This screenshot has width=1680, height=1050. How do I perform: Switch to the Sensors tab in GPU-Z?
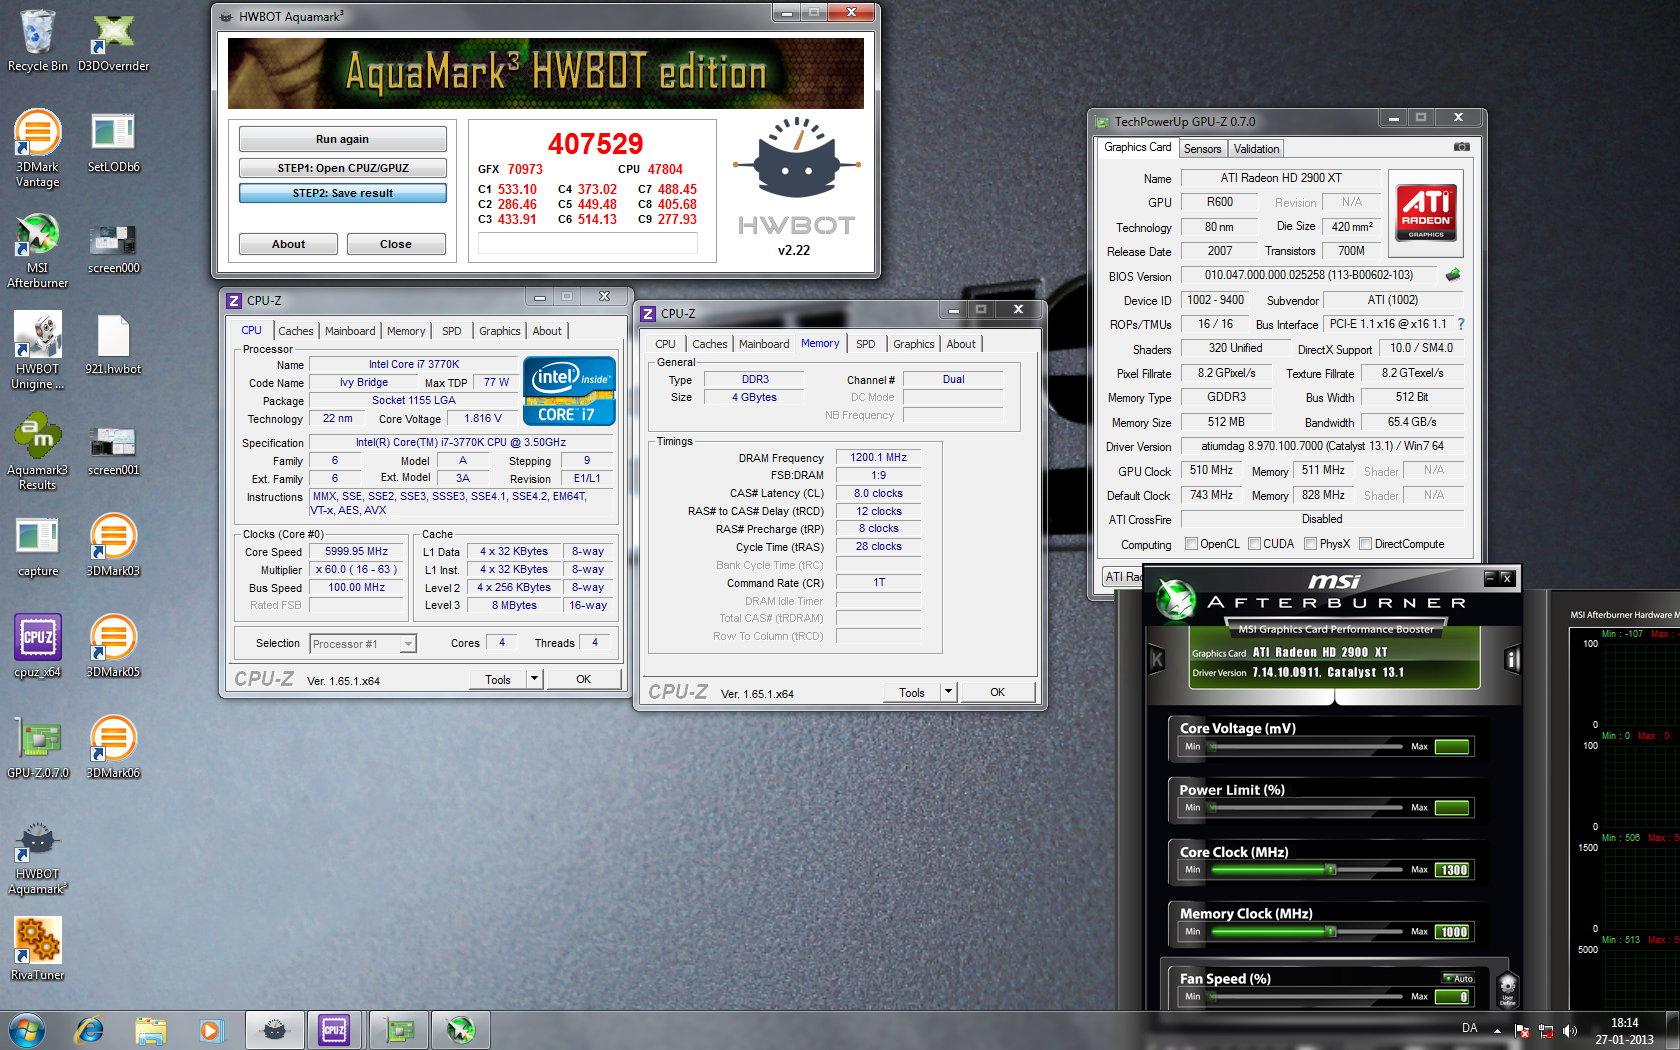point(1202,149)
